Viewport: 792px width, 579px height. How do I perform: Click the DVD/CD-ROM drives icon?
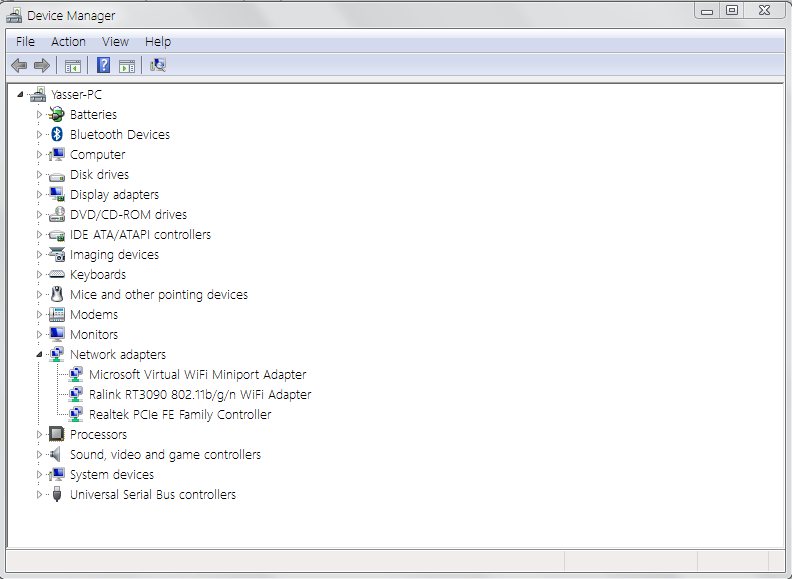(x=57, y=214)
